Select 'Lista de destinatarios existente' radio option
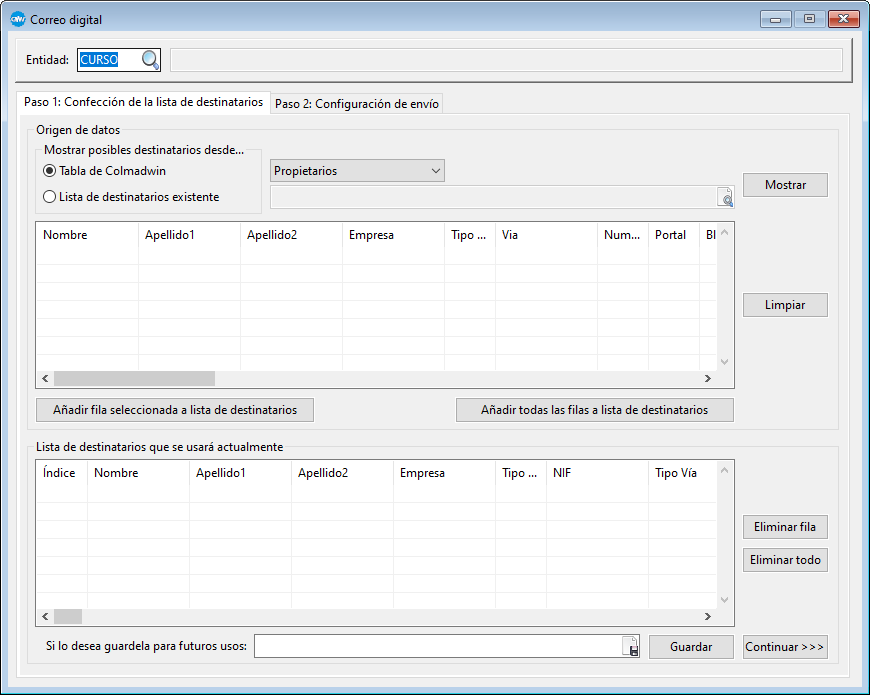Viewport: 870px width, 695px height. point(49,197)
